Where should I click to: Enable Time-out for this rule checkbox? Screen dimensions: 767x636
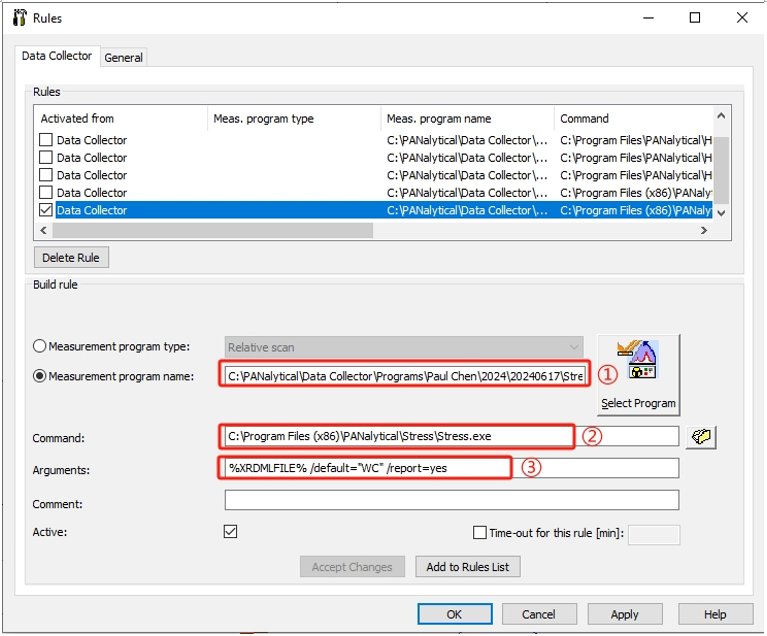tap(480, 533)
